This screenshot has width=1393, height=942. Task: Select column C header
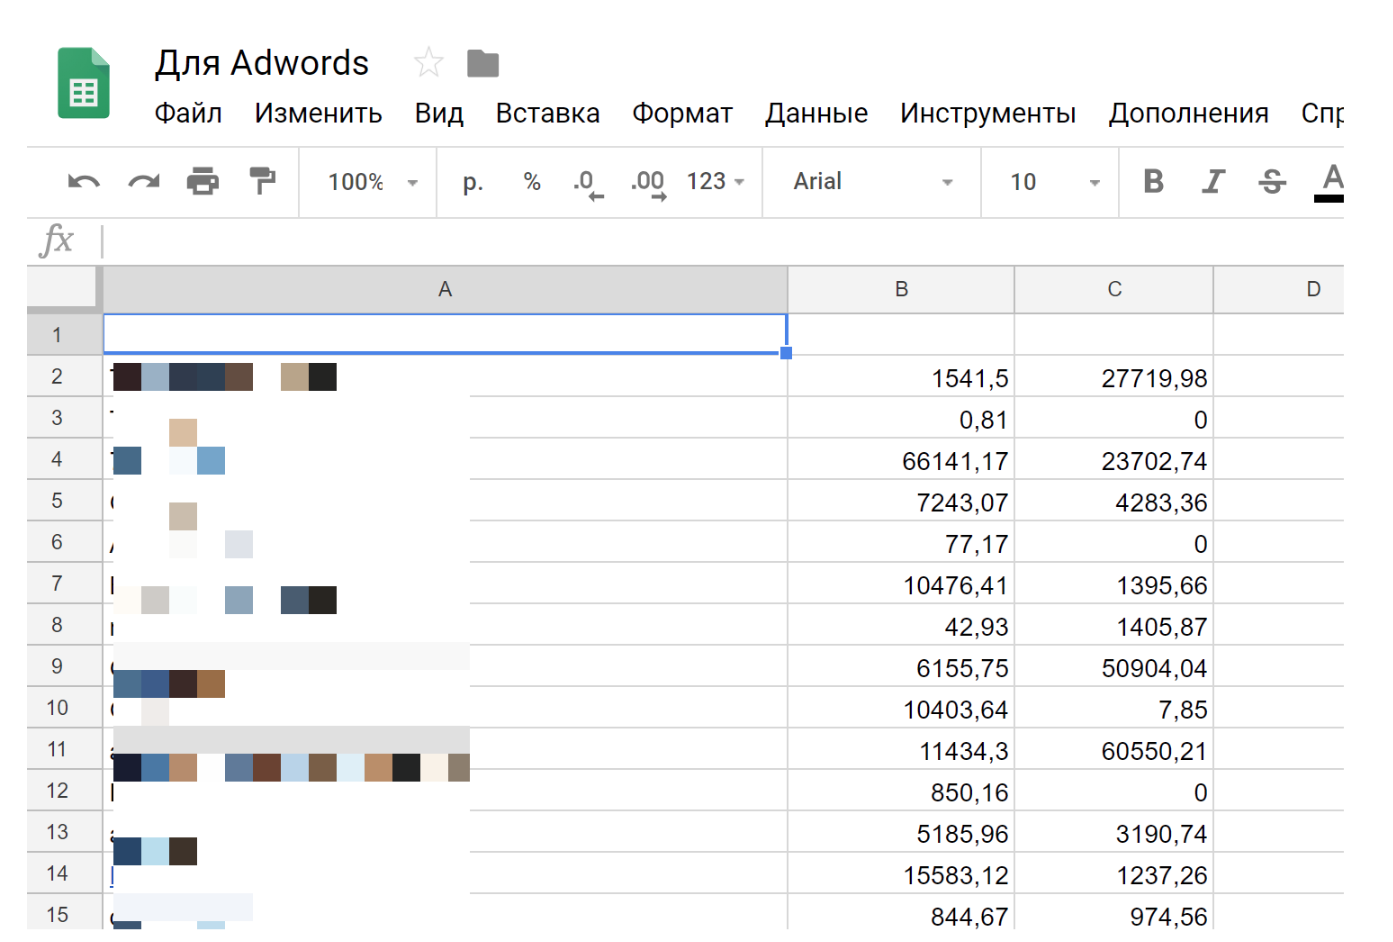(1114, 290)
